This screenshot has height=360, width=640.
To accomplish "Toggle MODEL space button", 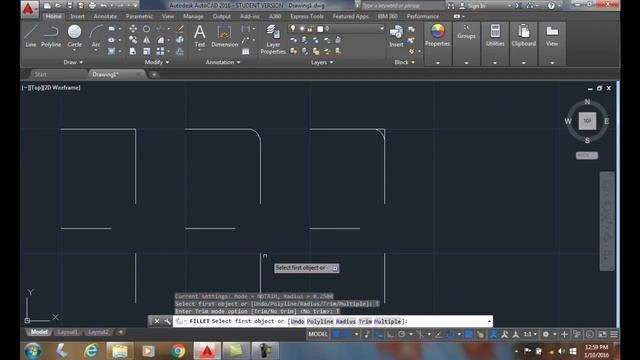I will (x=318, y=334).
